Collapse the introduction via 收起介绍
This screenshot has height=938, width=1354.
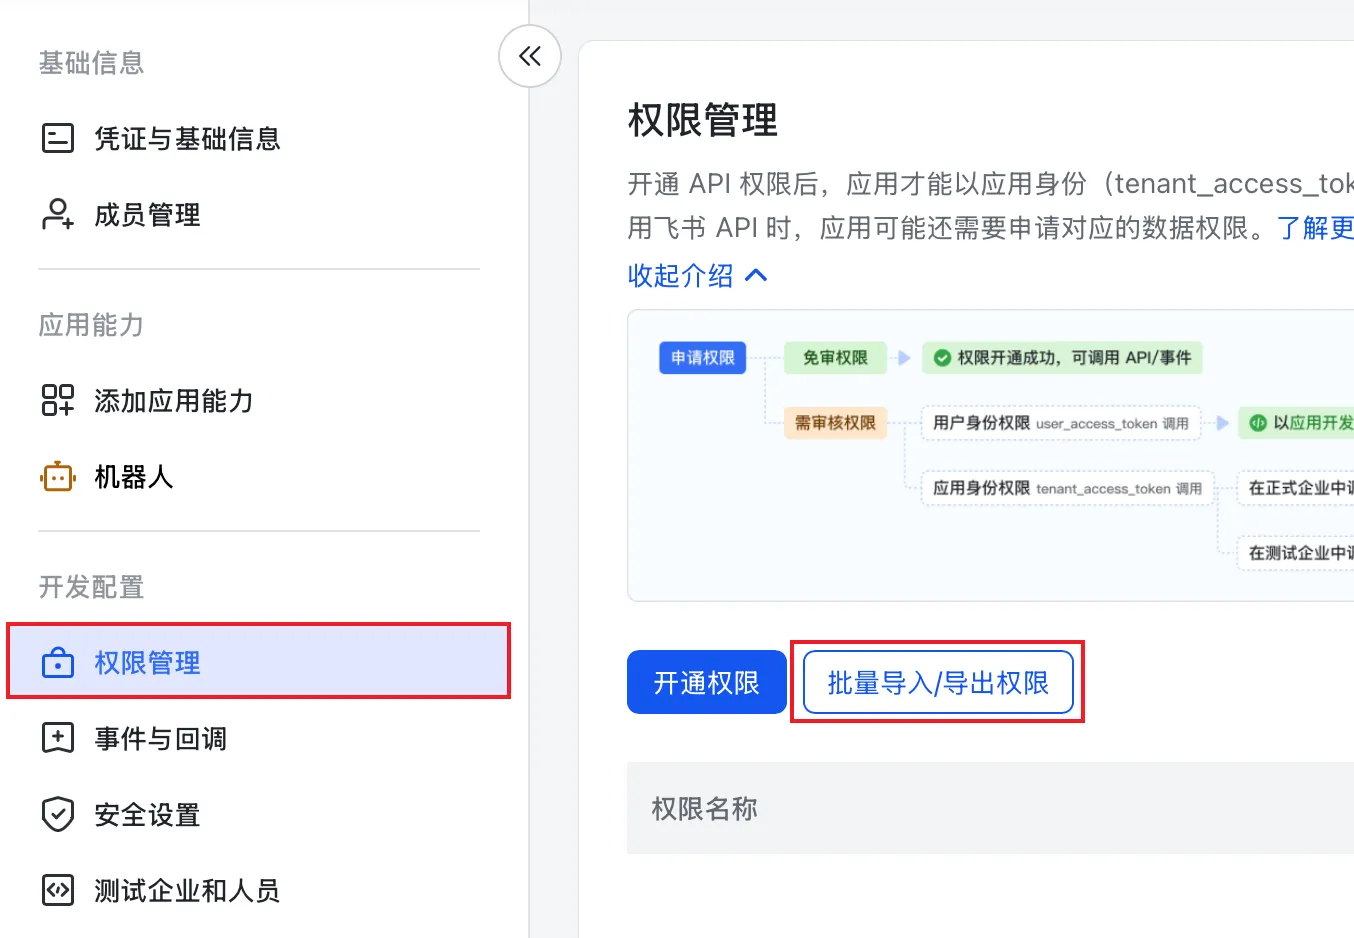click(680, 276)
